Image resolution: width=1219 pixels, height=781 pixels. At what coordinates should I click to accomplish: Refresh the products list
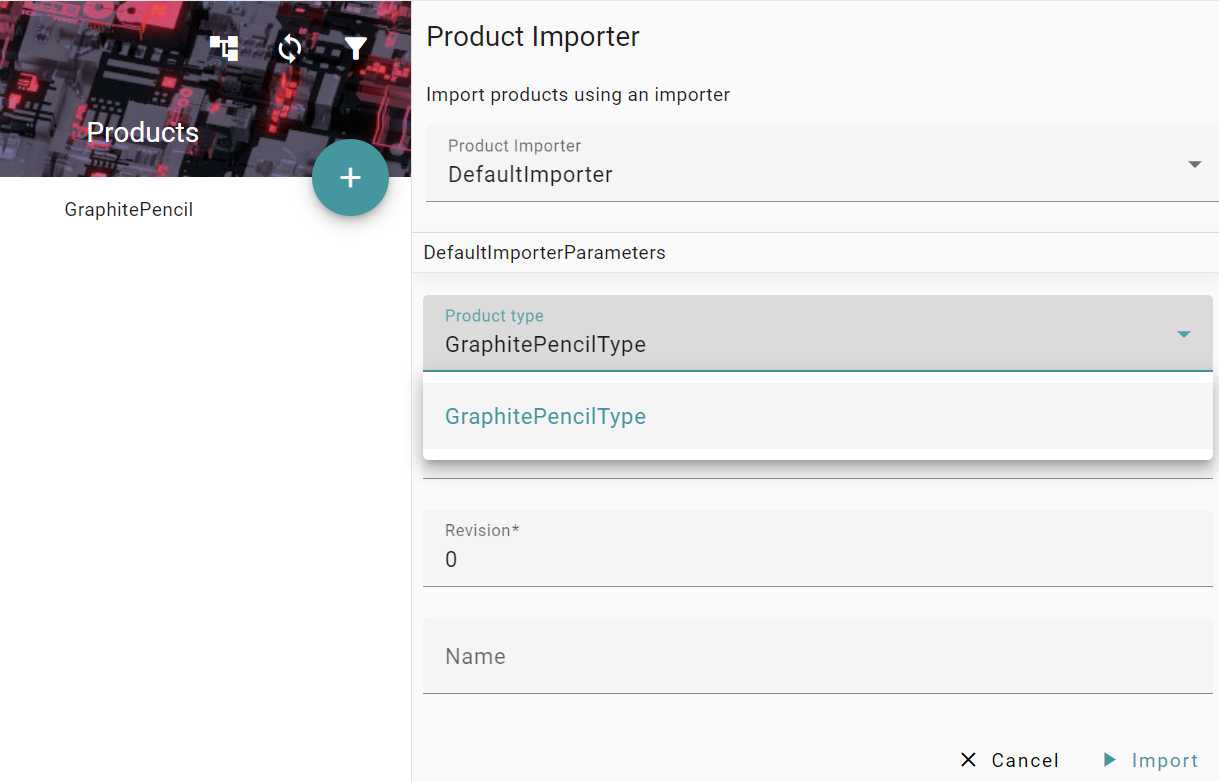coord(290,48)
